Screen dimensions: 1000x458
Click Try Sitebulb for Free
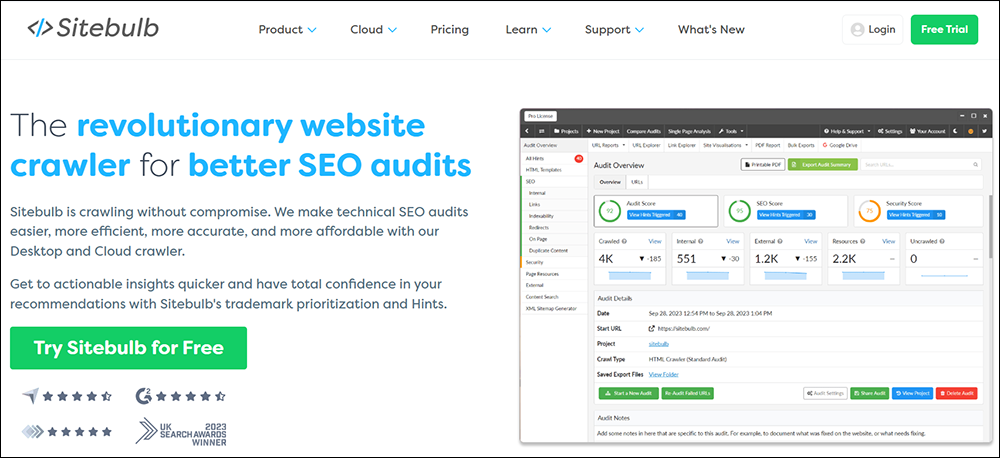[128, 348]
